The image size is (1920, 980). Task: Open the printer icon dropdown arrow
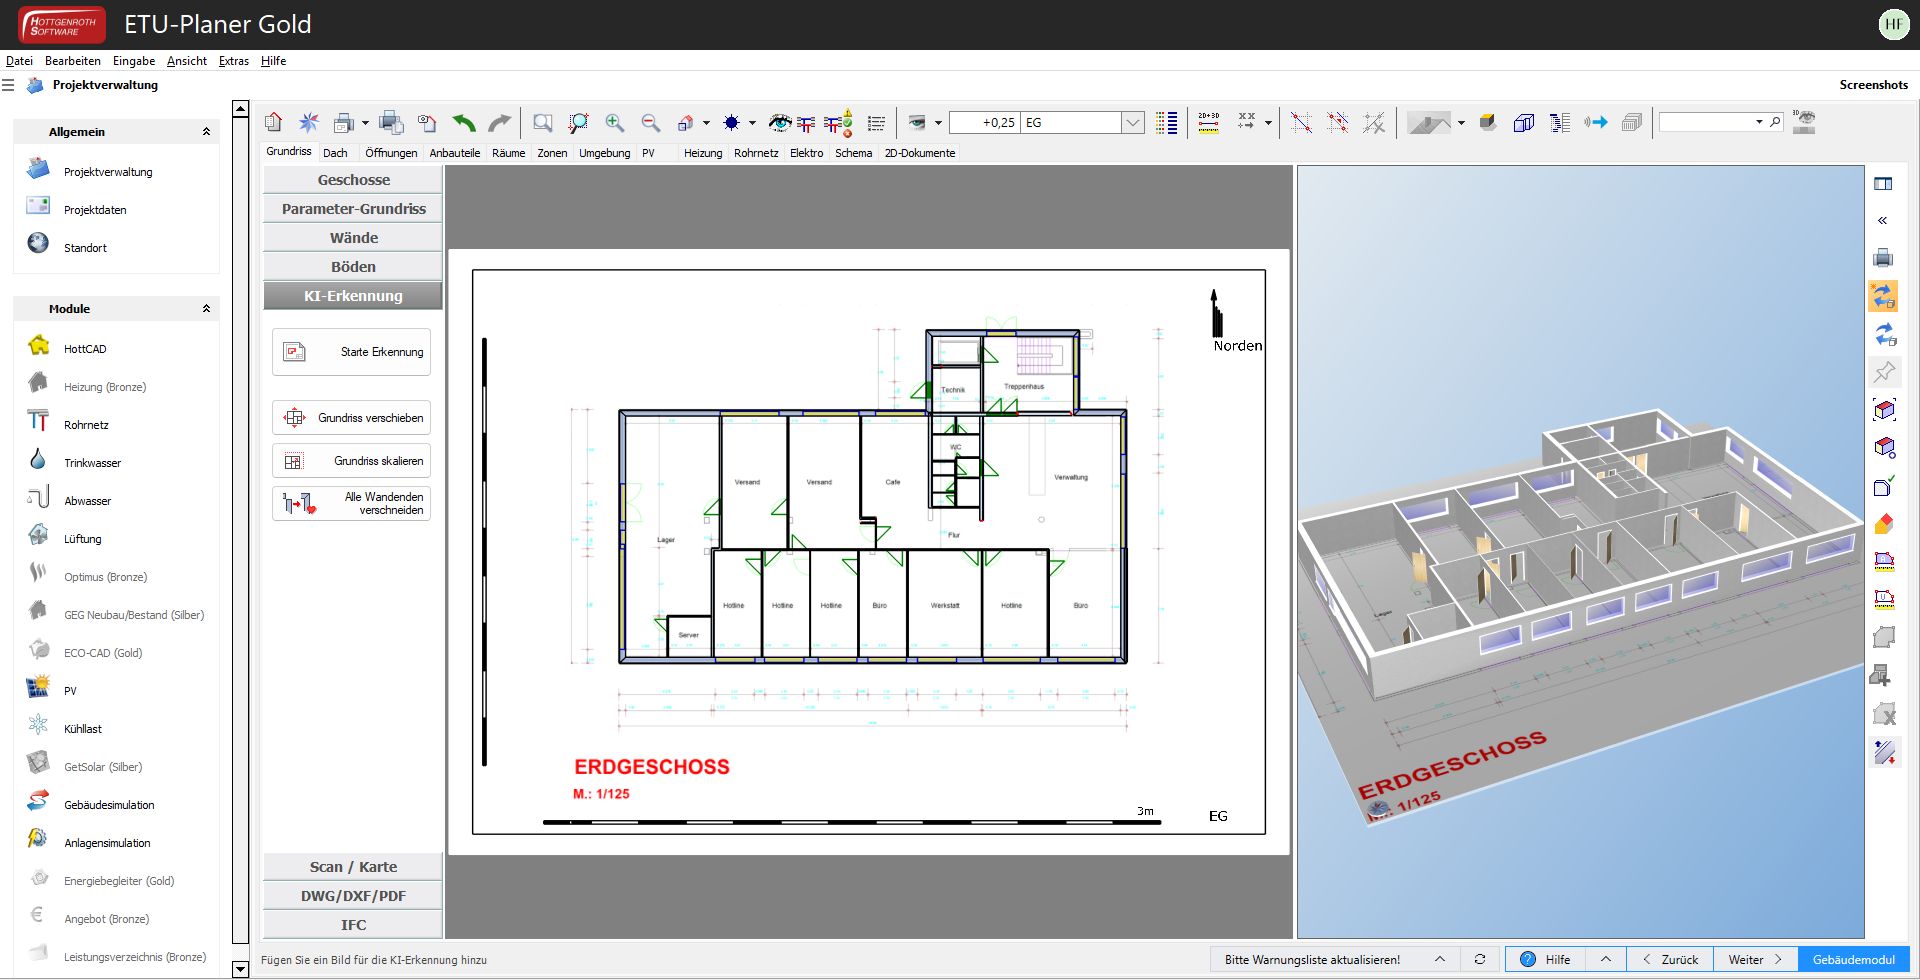(365, 124)
